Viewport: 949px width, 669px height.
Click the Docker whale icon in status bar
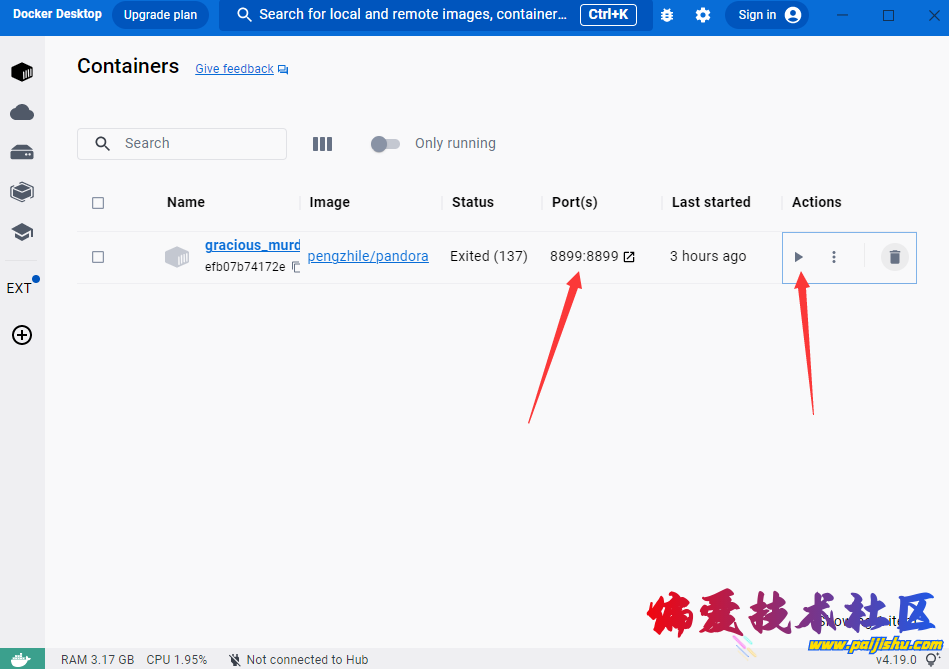[22, 659]
